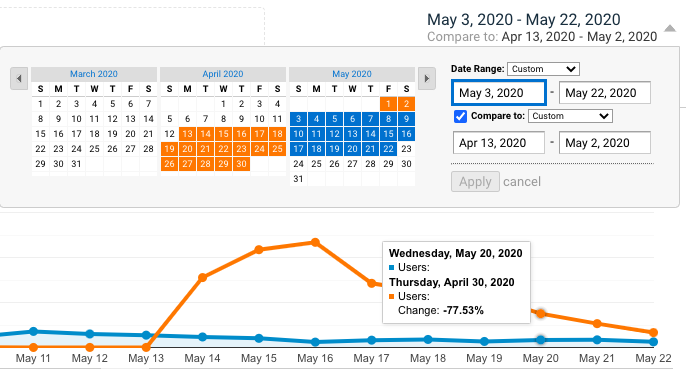
Task: Toggle the Compare to checkbox
Action: point(460,116)
